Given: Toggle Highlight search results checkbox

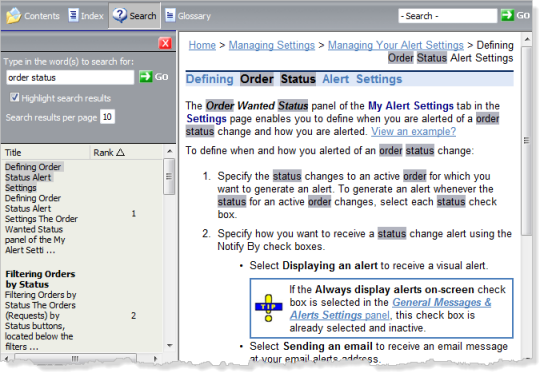Looking at the screenshot, I should point(14,97).
